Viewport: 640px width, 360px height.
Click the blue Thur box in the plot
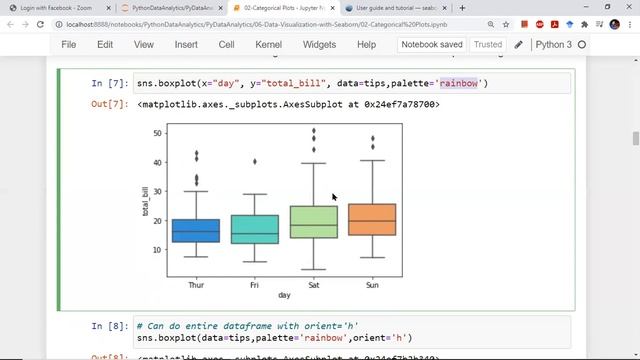point(196,231)
